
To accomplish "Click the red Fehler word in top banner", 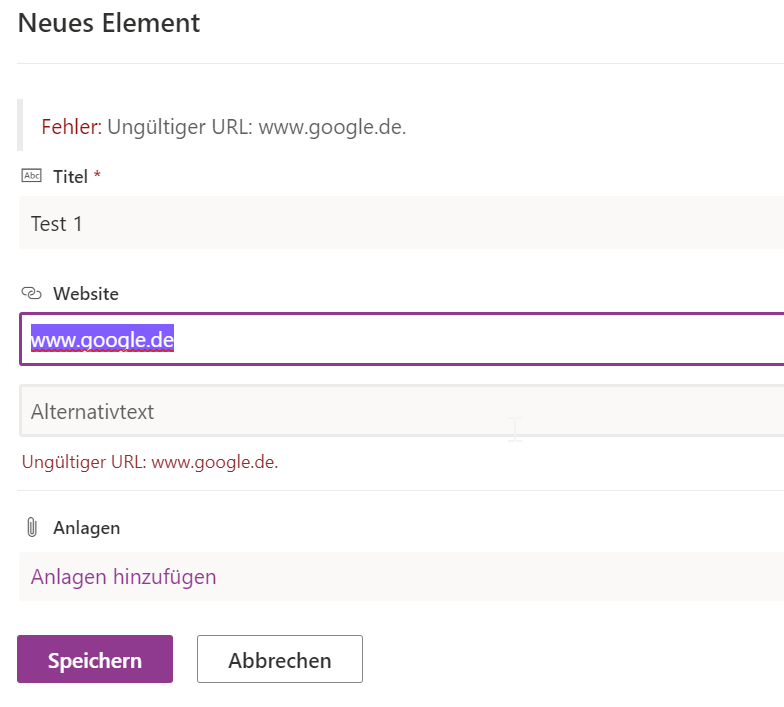I will pos(71,127).
